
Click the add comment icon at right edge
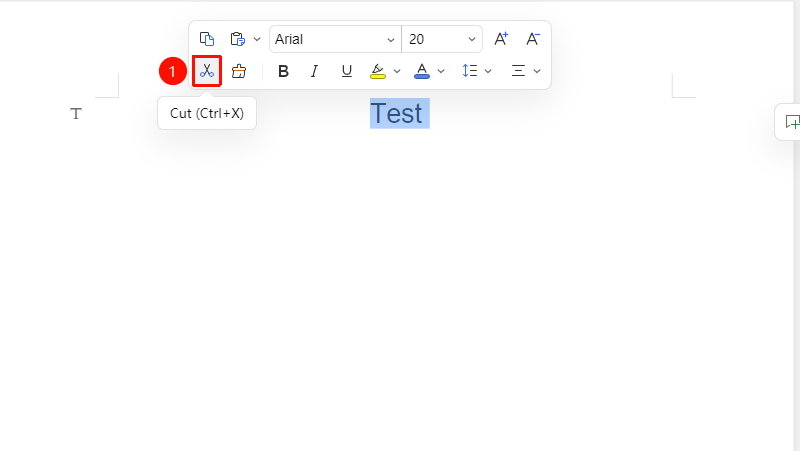(x=792, y=122)
